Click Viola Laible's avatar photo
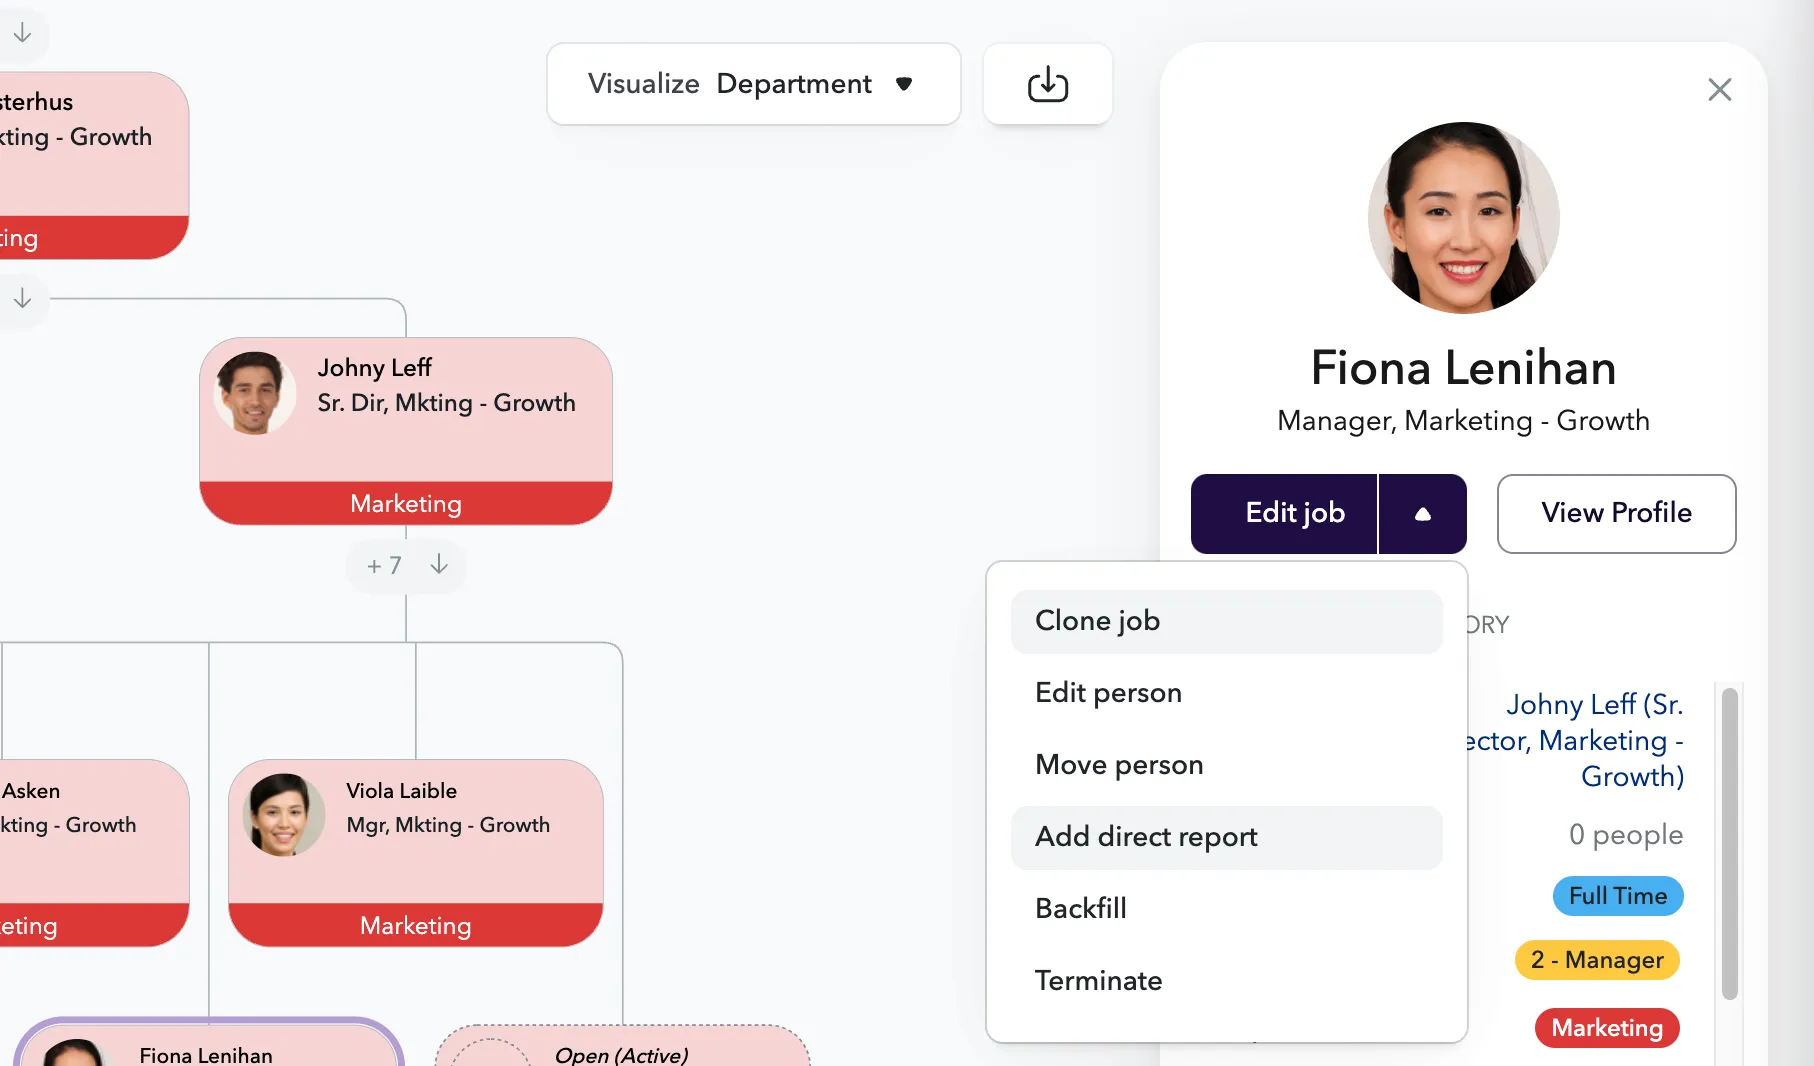The image size is (1814, 1066). [283, 815]
